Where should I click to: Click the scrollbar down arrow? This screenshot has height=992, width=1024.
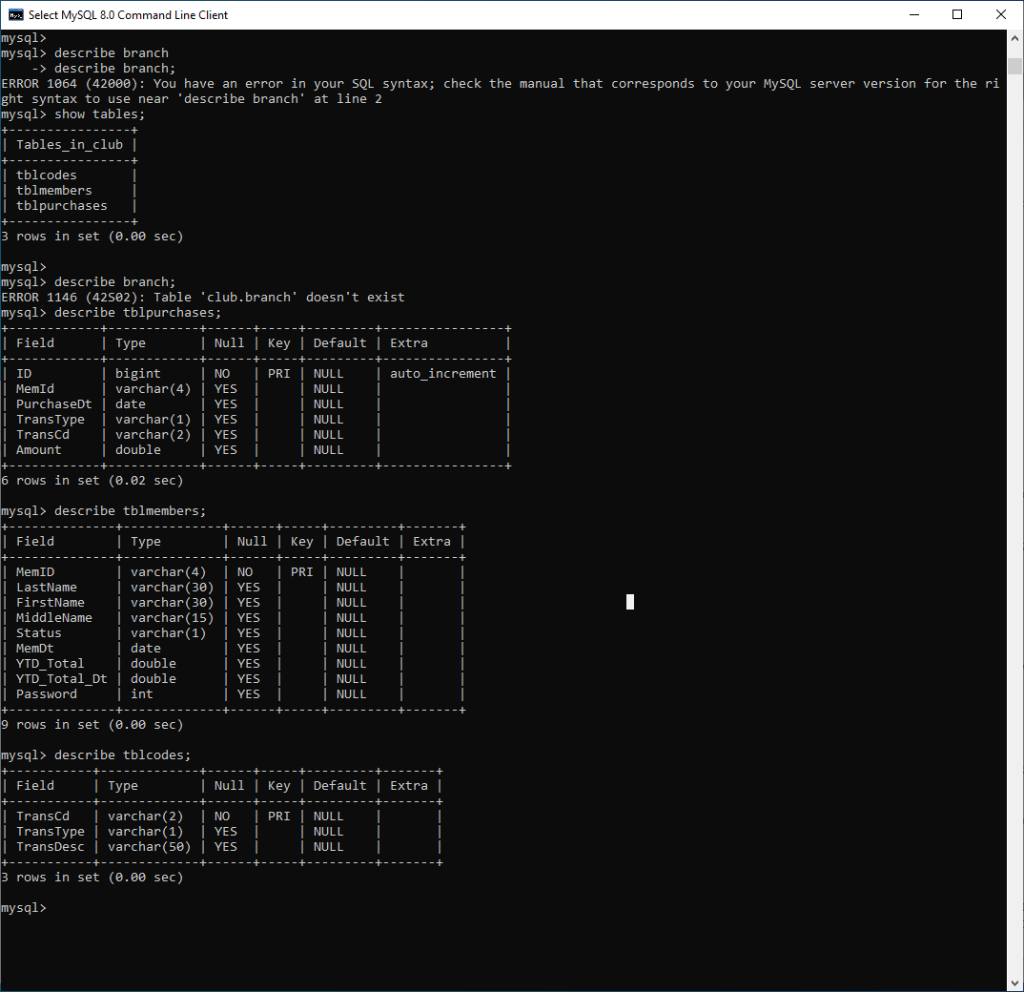(1015, 983)
